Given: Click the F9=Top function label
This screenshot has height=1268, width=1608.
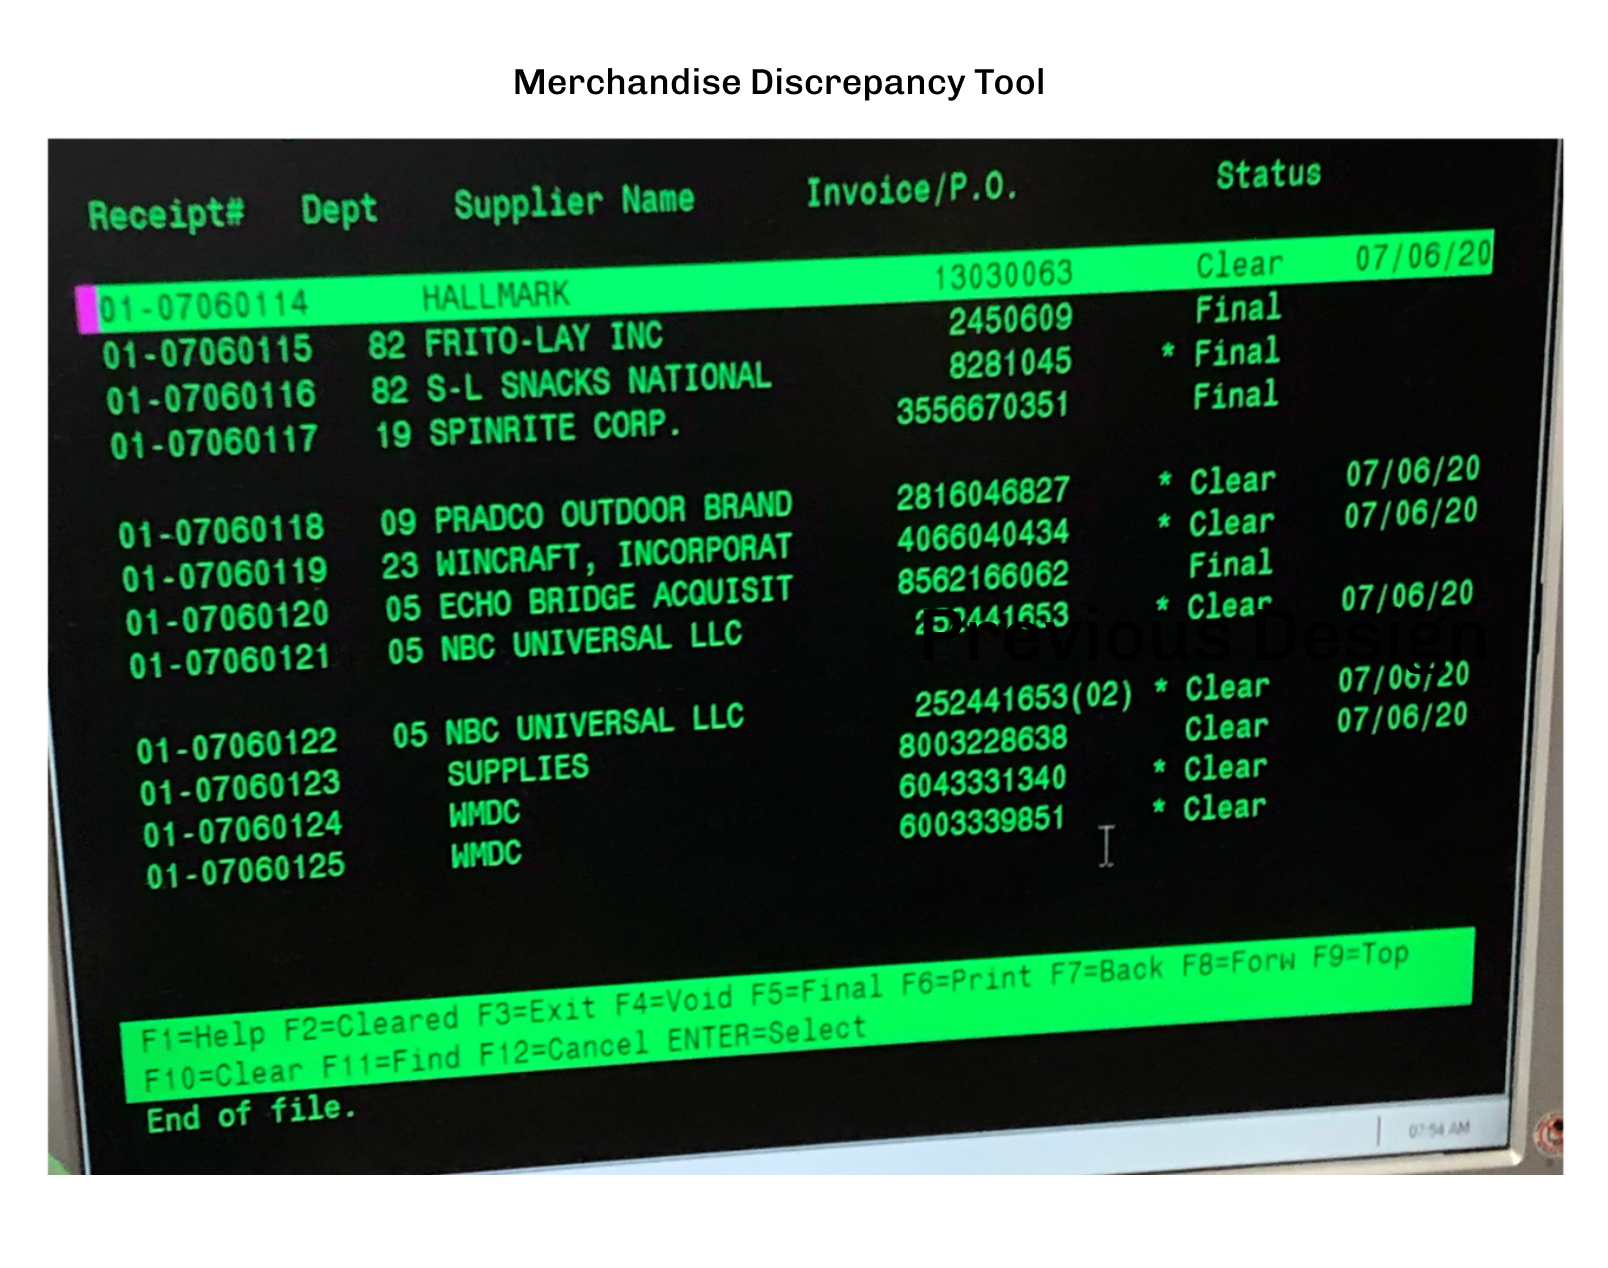Looking at the screenshot, I should tap(1360, 954).
